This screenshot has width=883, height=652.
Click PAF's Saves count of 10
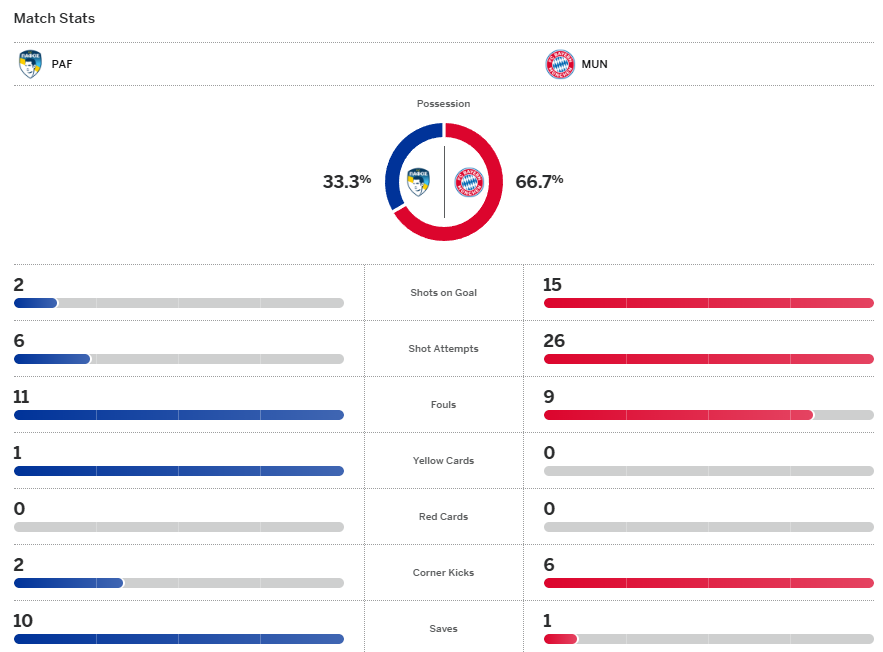[x=22, y=621]
